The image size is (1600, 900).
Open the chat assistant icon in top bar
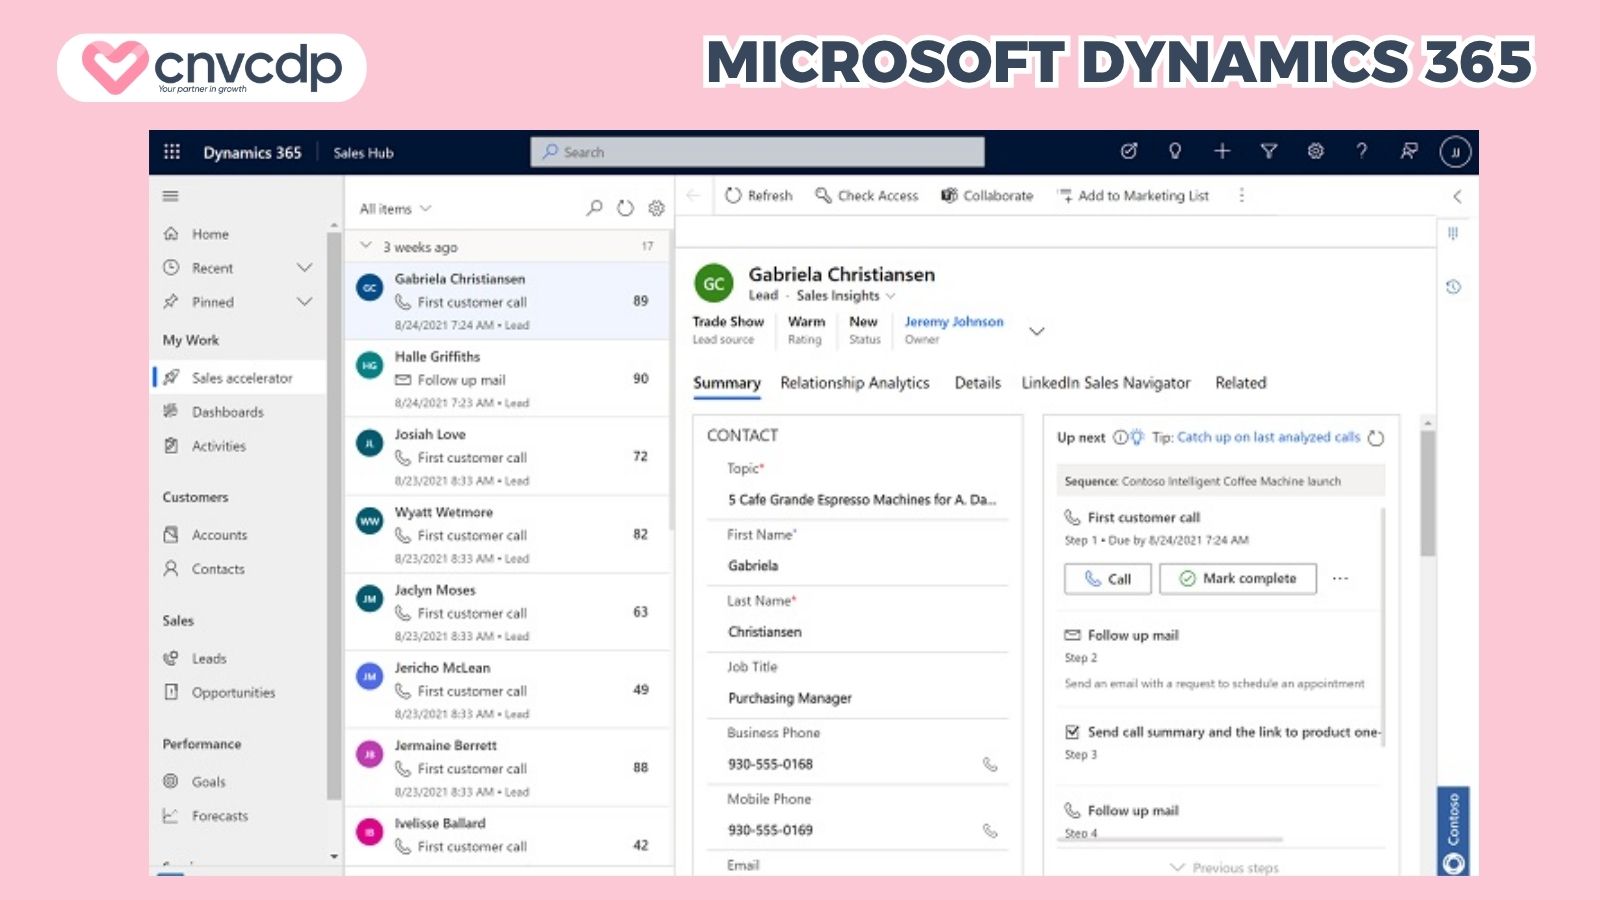tap(1409, 151)
